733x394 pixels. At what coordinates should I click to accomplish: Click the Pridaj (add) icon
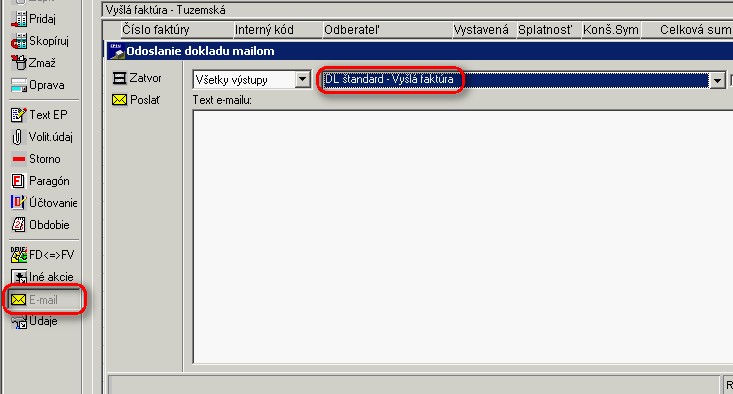pos(19,19)
